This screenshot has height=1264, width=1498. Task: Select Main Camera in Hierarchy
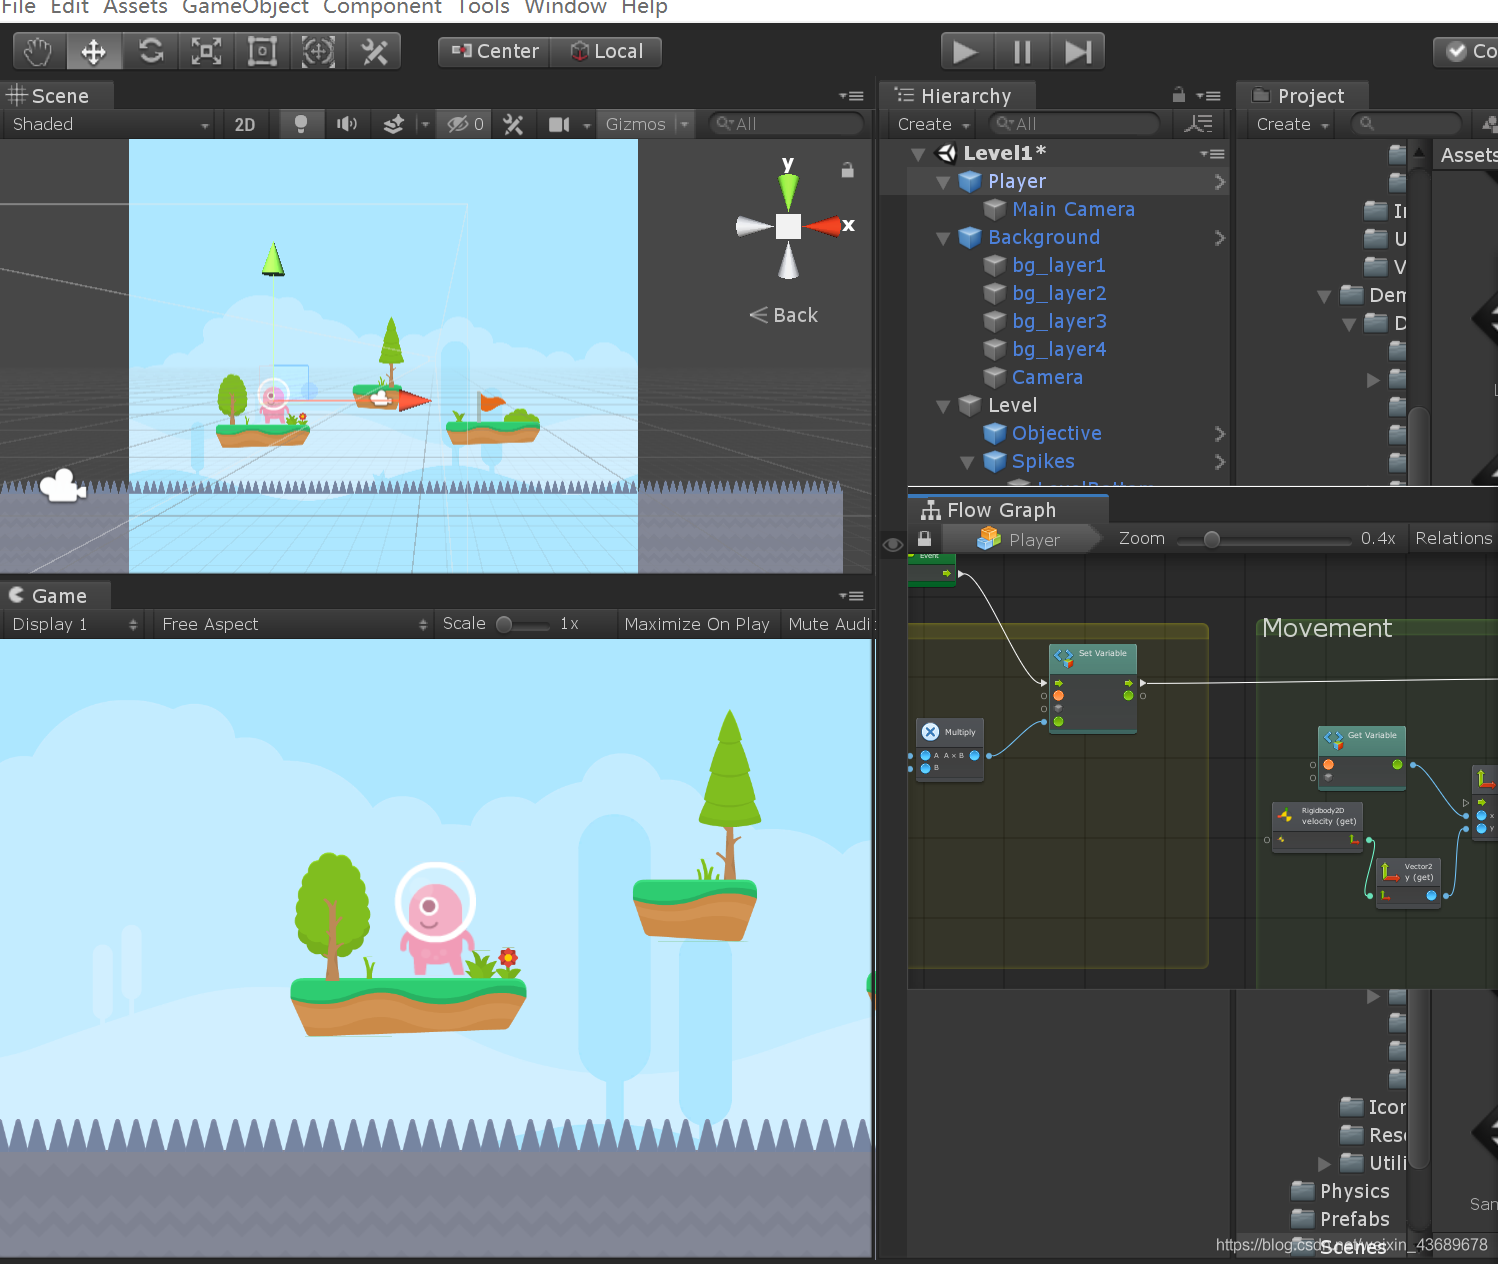click(x=1073, y=209)
